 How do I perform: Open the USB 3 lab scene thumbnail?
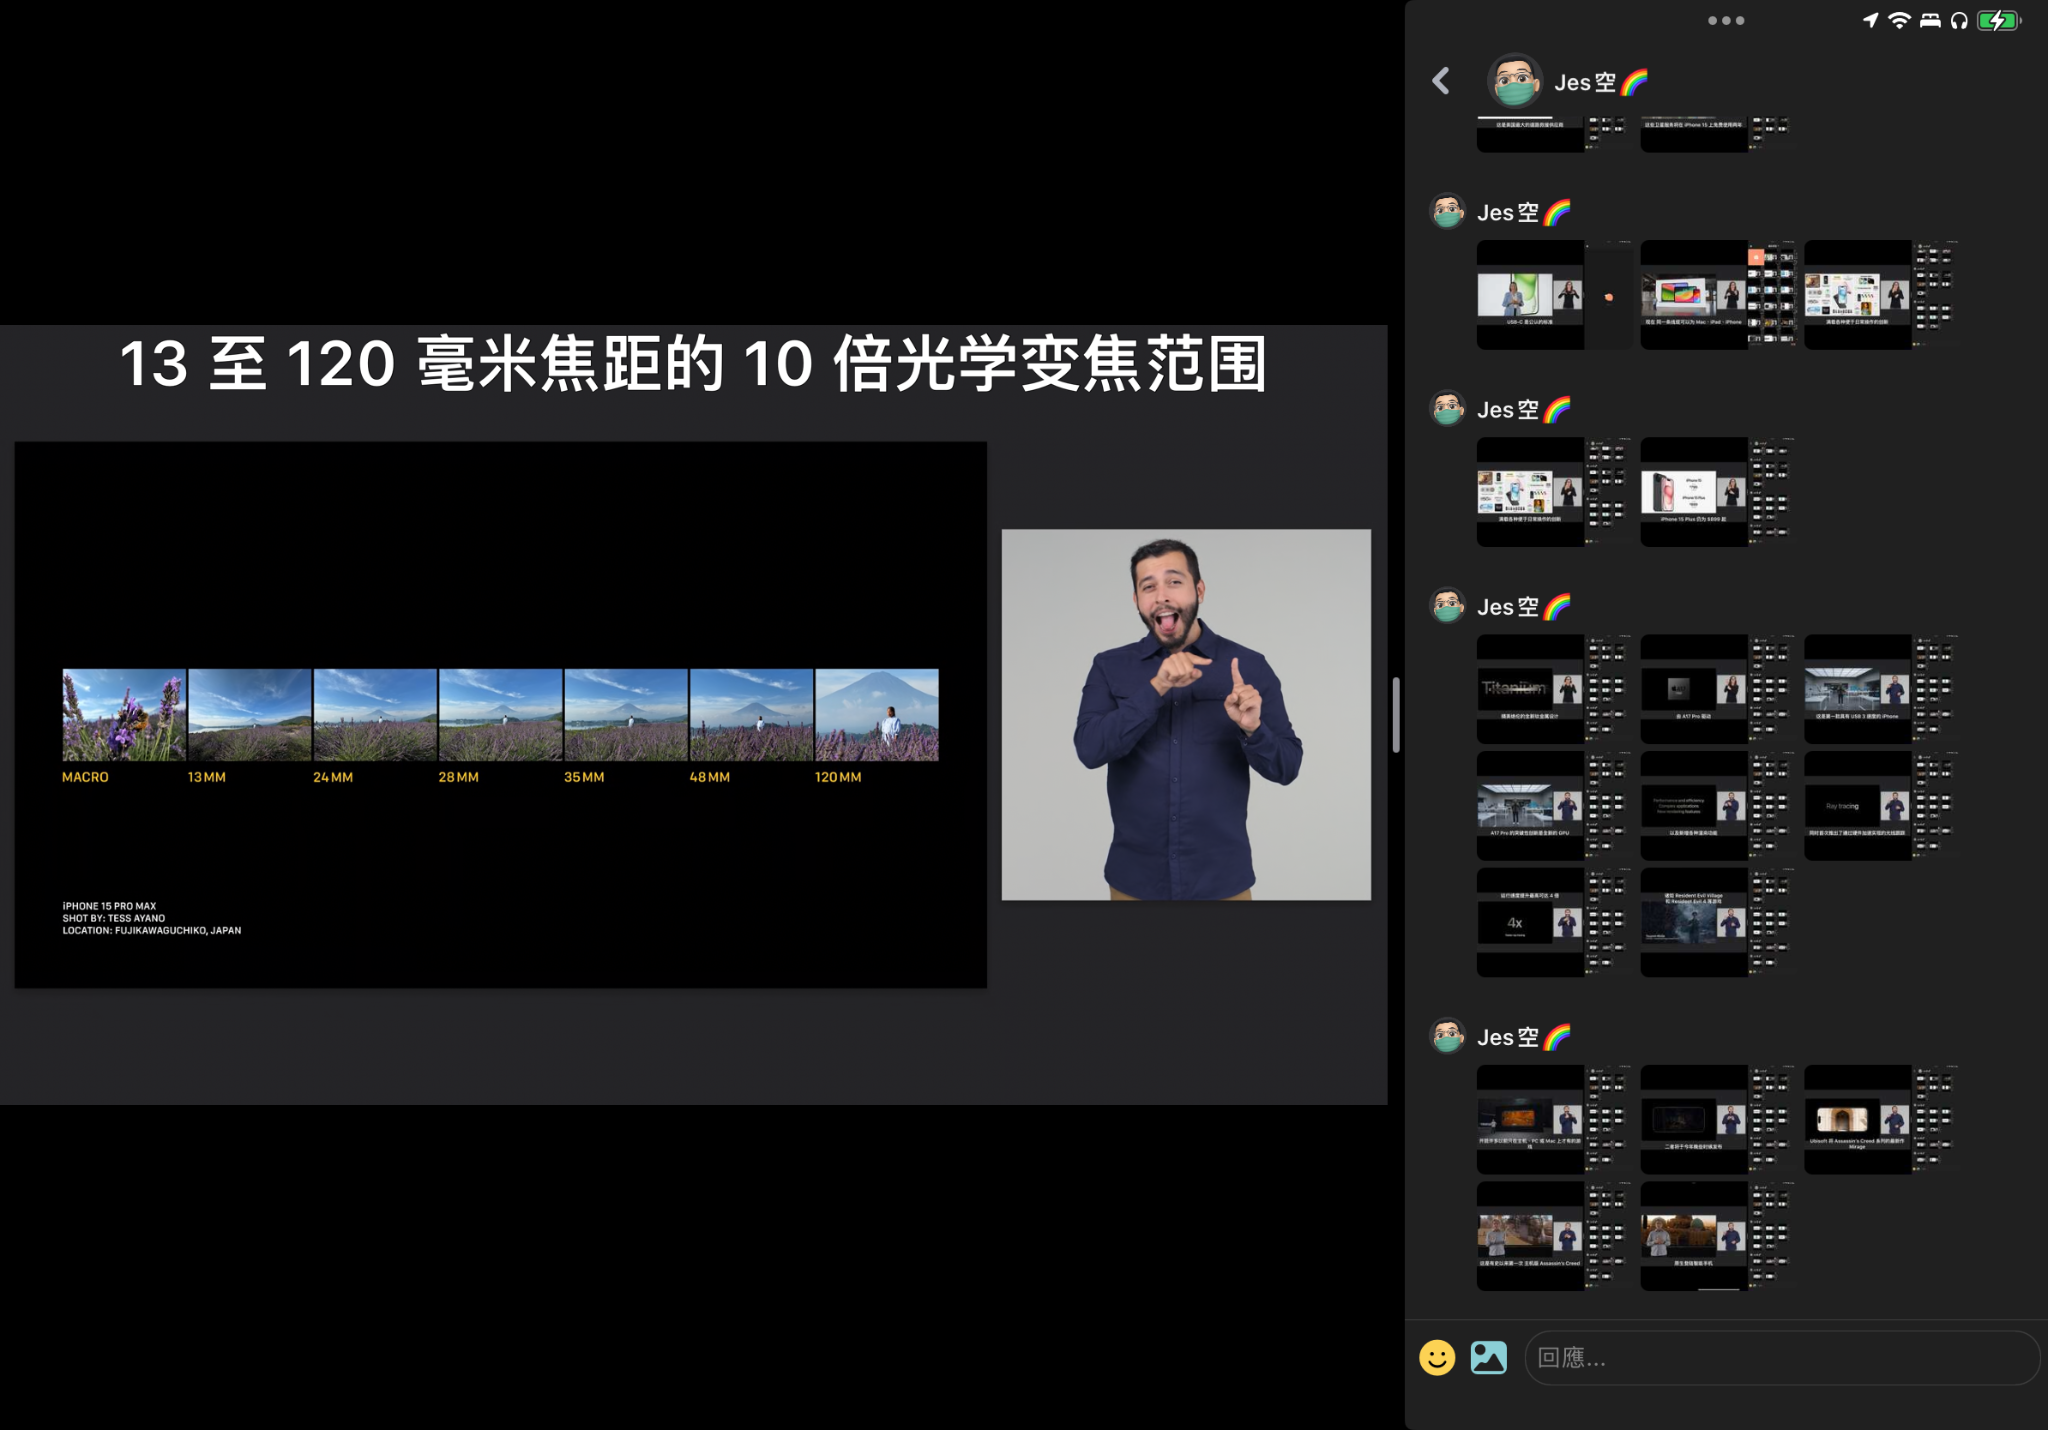tap(1880, 688)
